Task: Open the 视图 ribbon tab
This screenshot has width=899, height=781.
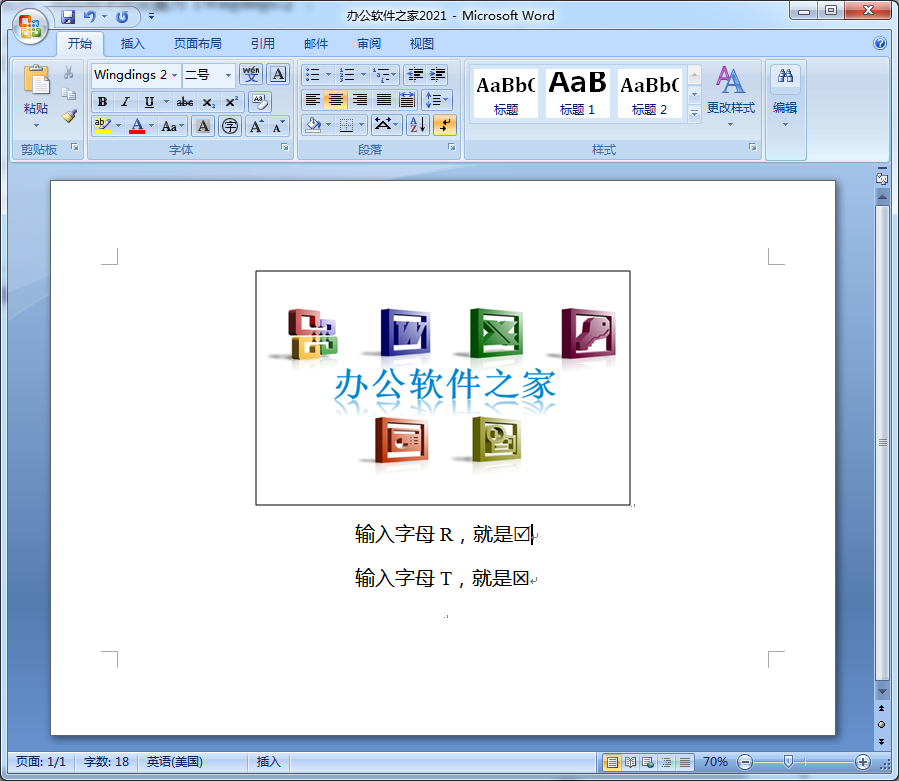Action: click(421, 44)
